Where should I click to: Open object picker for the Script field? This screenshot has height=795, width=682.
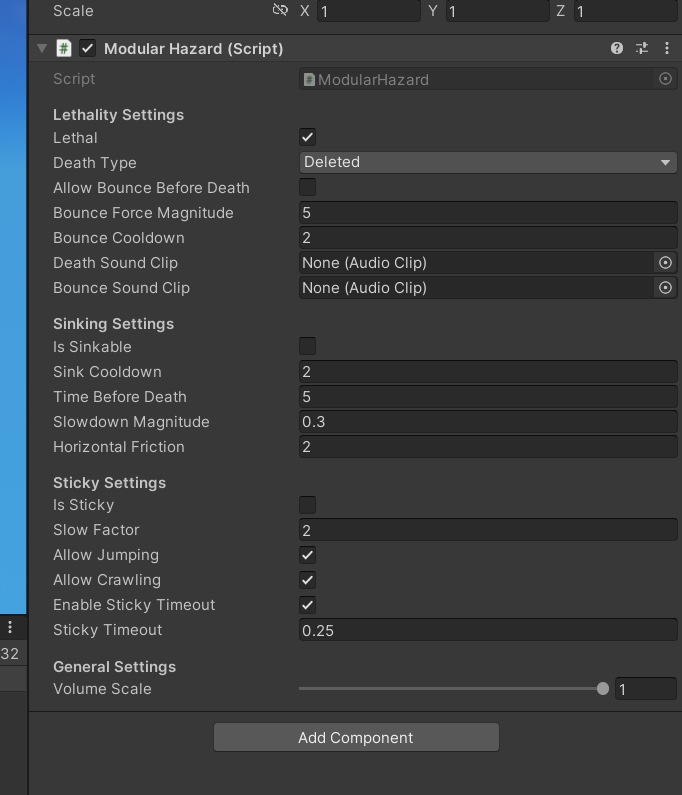click(665, 79)
